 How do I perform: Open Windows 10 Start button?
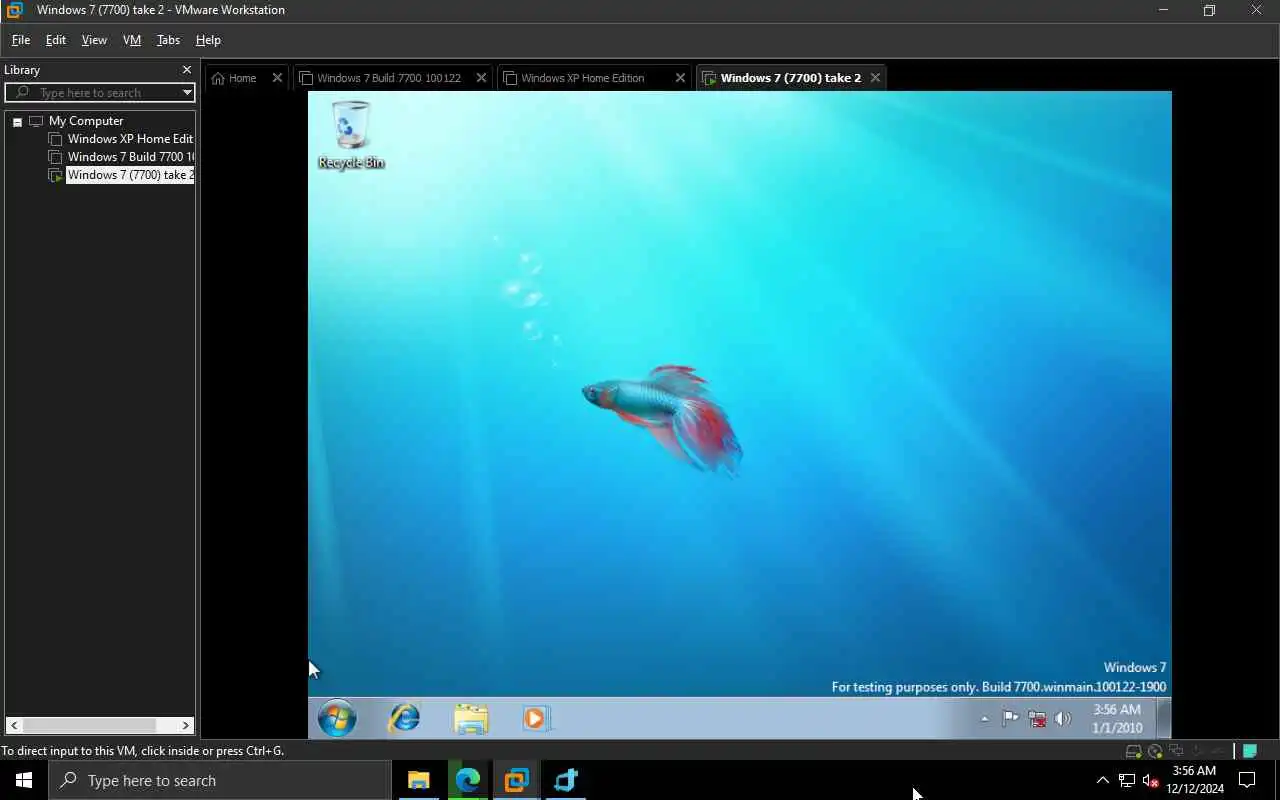pos(24,780)
